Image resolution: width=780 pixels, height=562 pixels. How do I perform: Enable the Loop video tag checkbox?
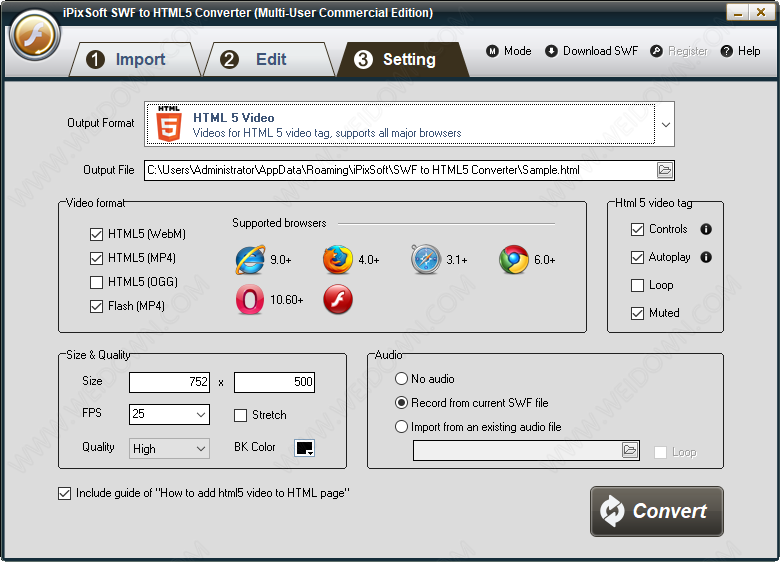637,285
